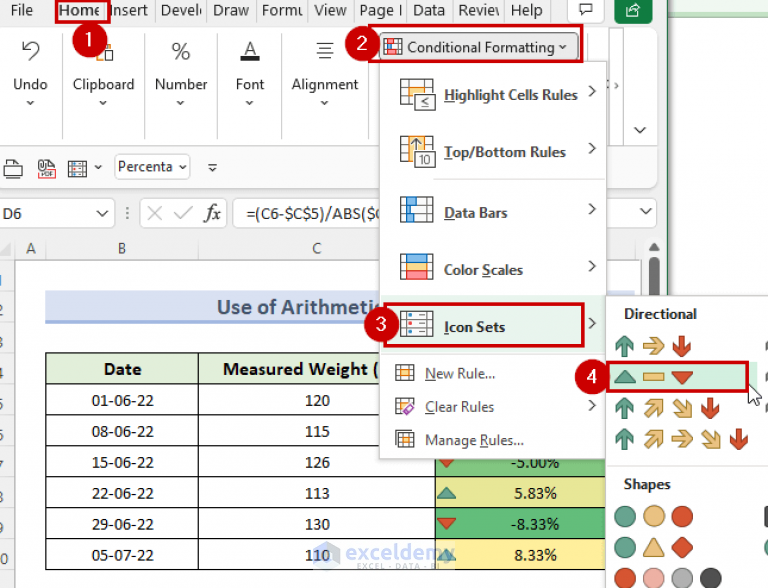This screenshot has height=588, width=768.
Task: Apply the 4 Arrows (Colored) icon set
Action: click(667, 408)
